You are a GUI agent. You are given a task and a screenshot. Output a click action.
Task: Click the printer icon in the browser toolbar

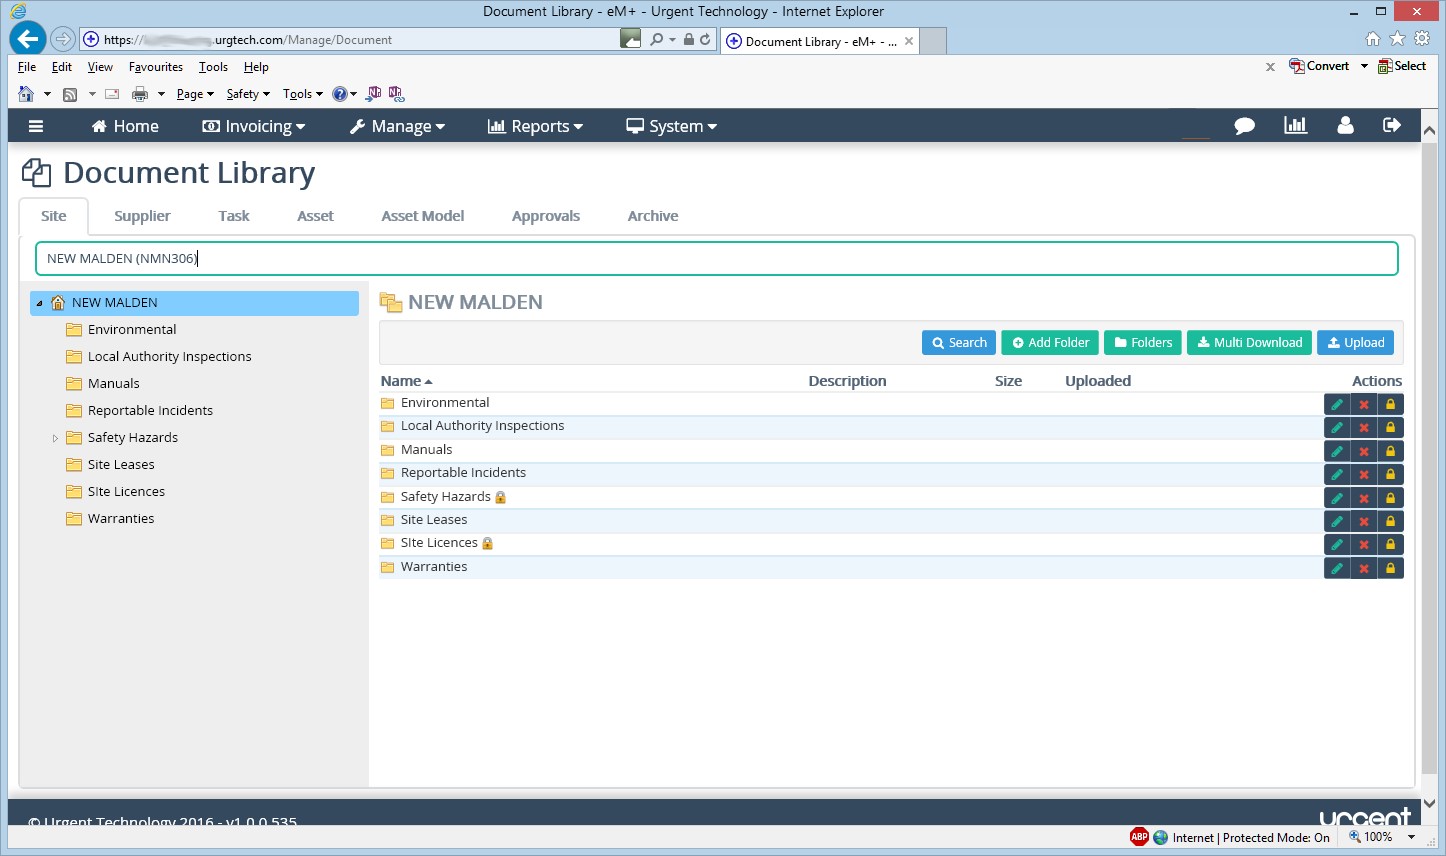(137, 93)
